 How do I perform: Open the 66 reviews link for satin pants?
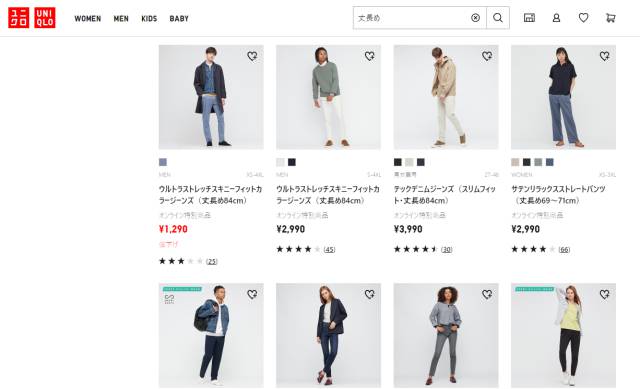point(564,249)
